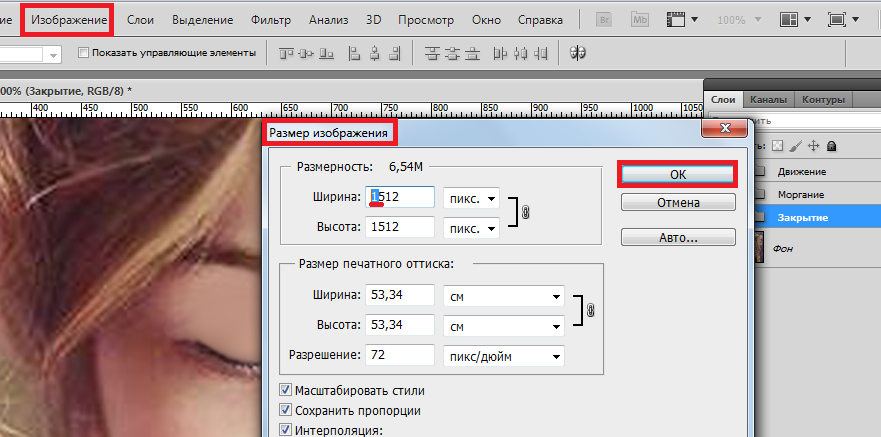
Task: Enable Показать управляющие элементы checkbox
Action: point(84,53)
